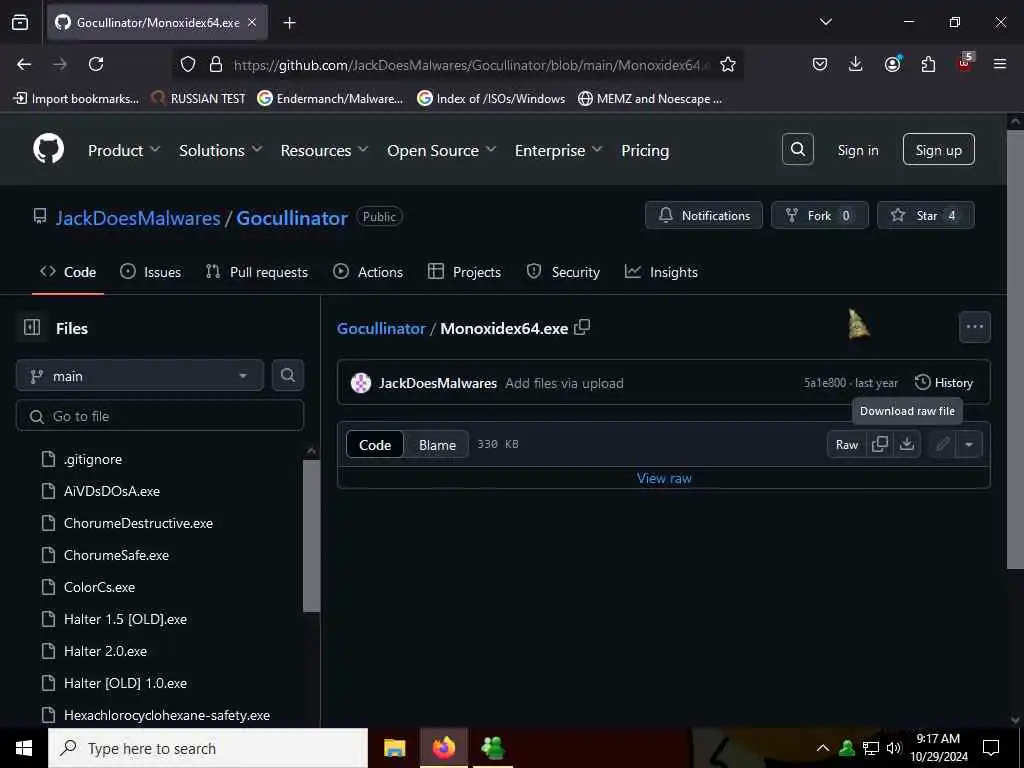Click the Raw button
This screenshot has width=1024, height=768.
coord(846,444)
